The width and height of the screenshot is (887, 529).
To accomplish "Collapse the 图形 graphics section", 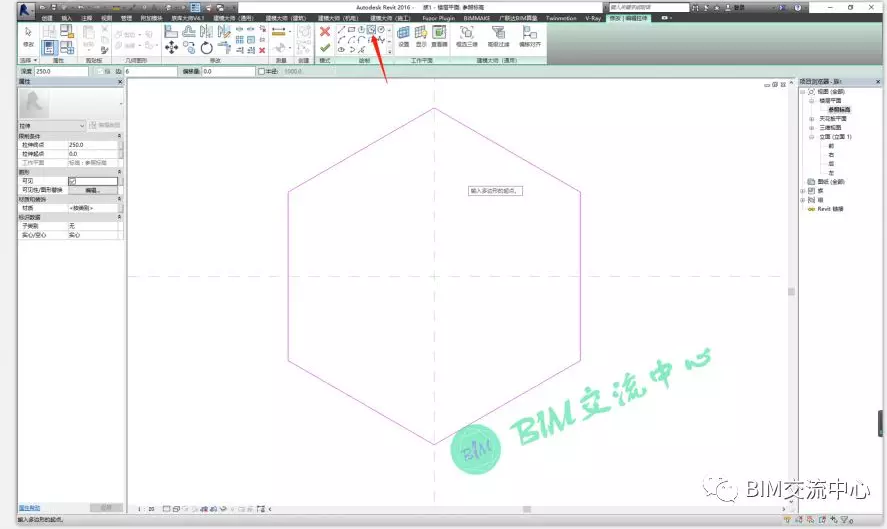I will [x=119, y=172].
